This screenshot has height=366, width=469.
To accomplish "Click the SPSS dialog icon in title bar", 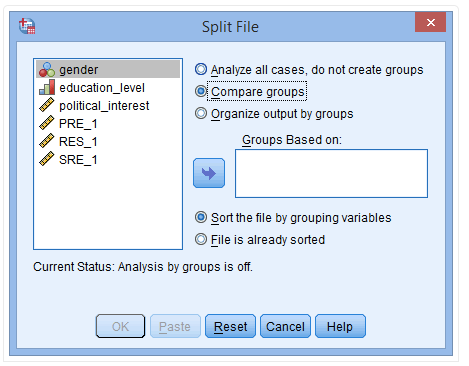I will pos(27,26).
